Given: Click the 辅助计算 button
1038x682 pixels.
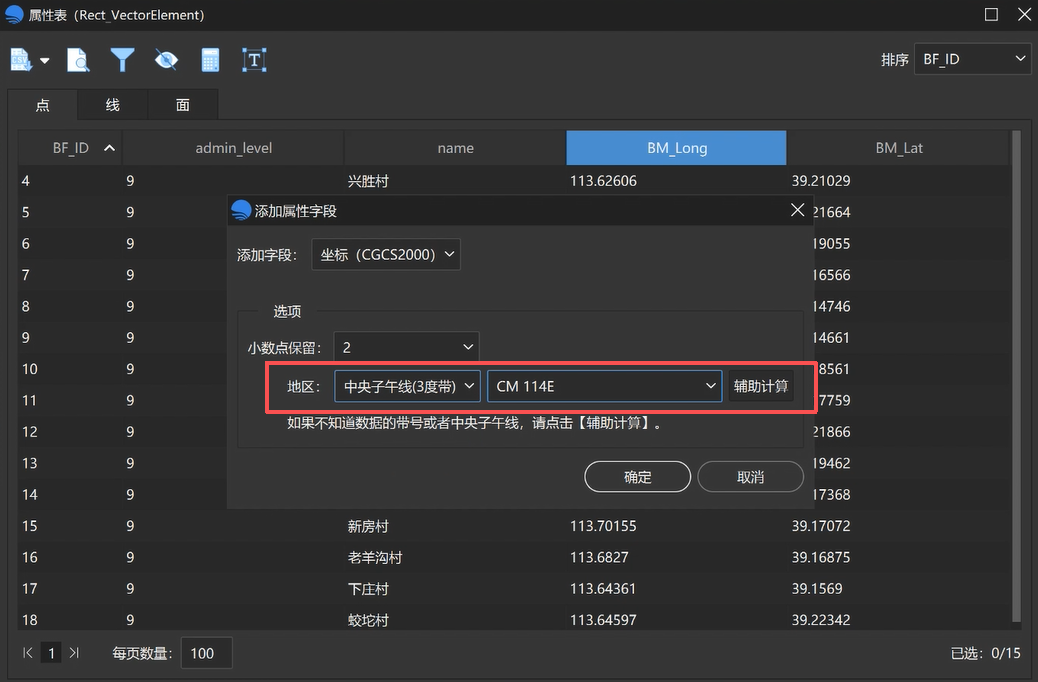Looking at the screenshot, I should [x=761, y=386].
